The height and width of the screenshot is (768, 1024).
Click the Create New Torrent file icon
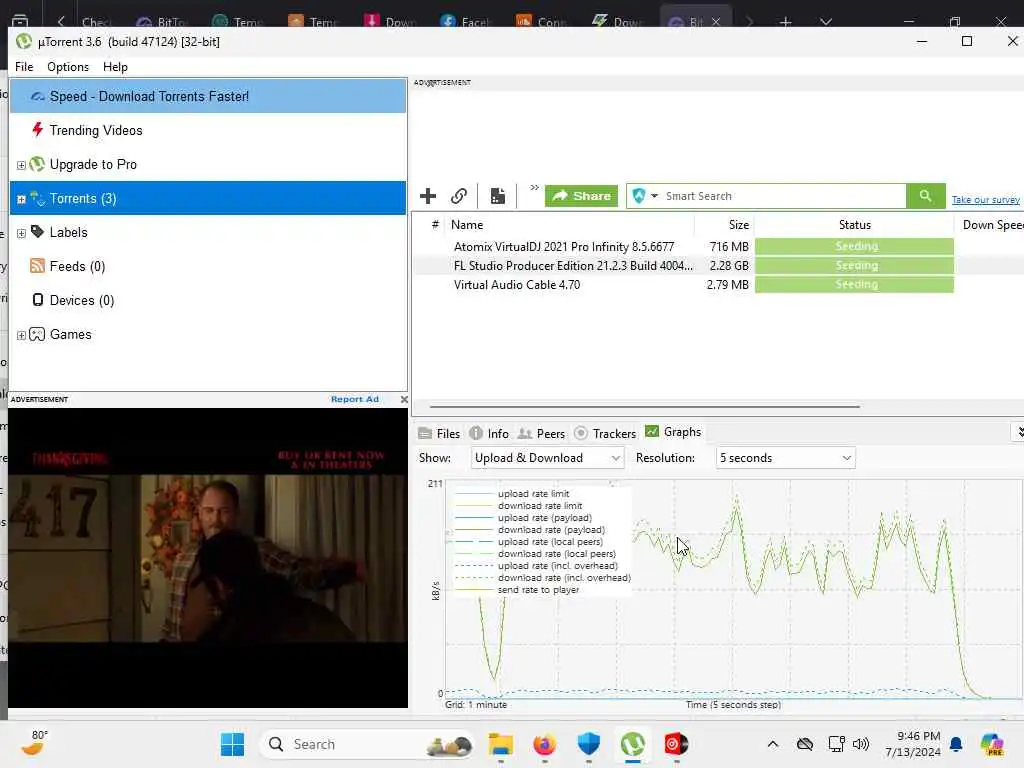coord(498,196)
